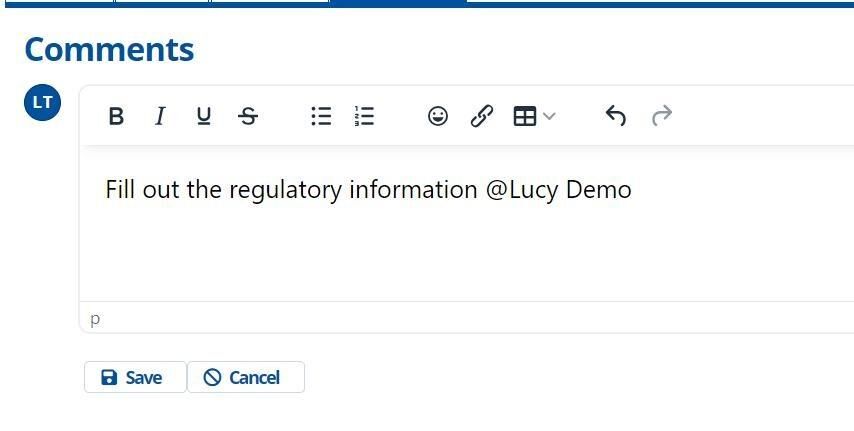854x431 pixels.
Task: Insert a numbered list
Action: point(364,116)
